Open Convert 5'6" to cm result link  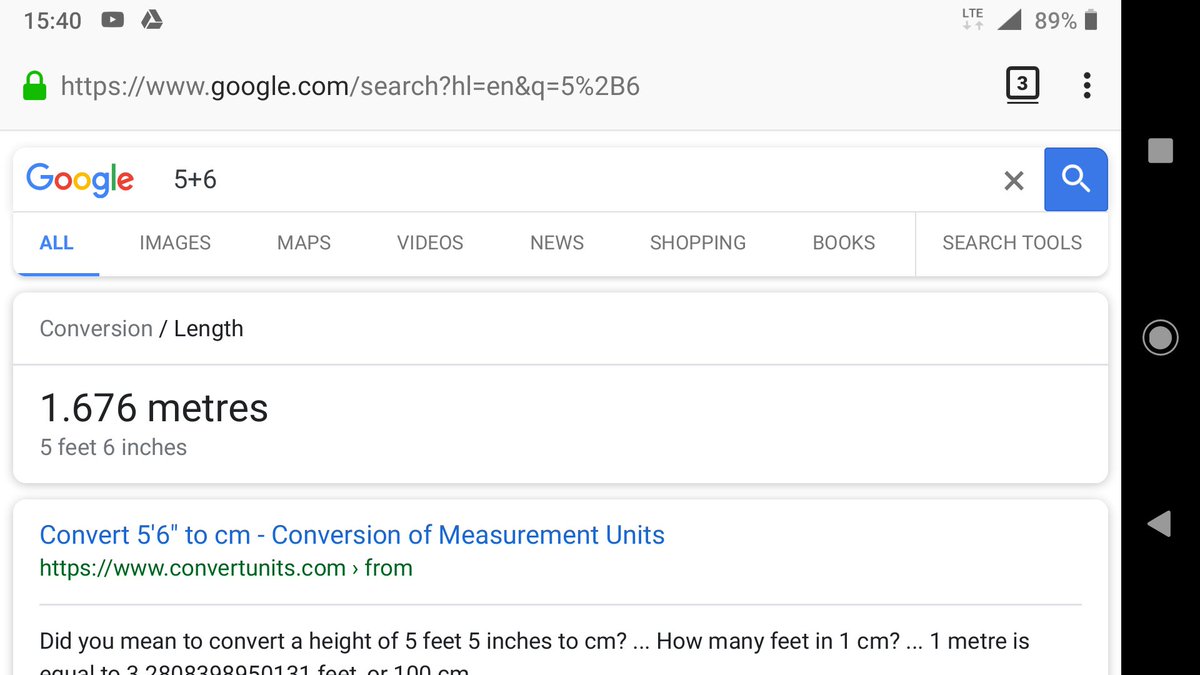tap(352, 535)
